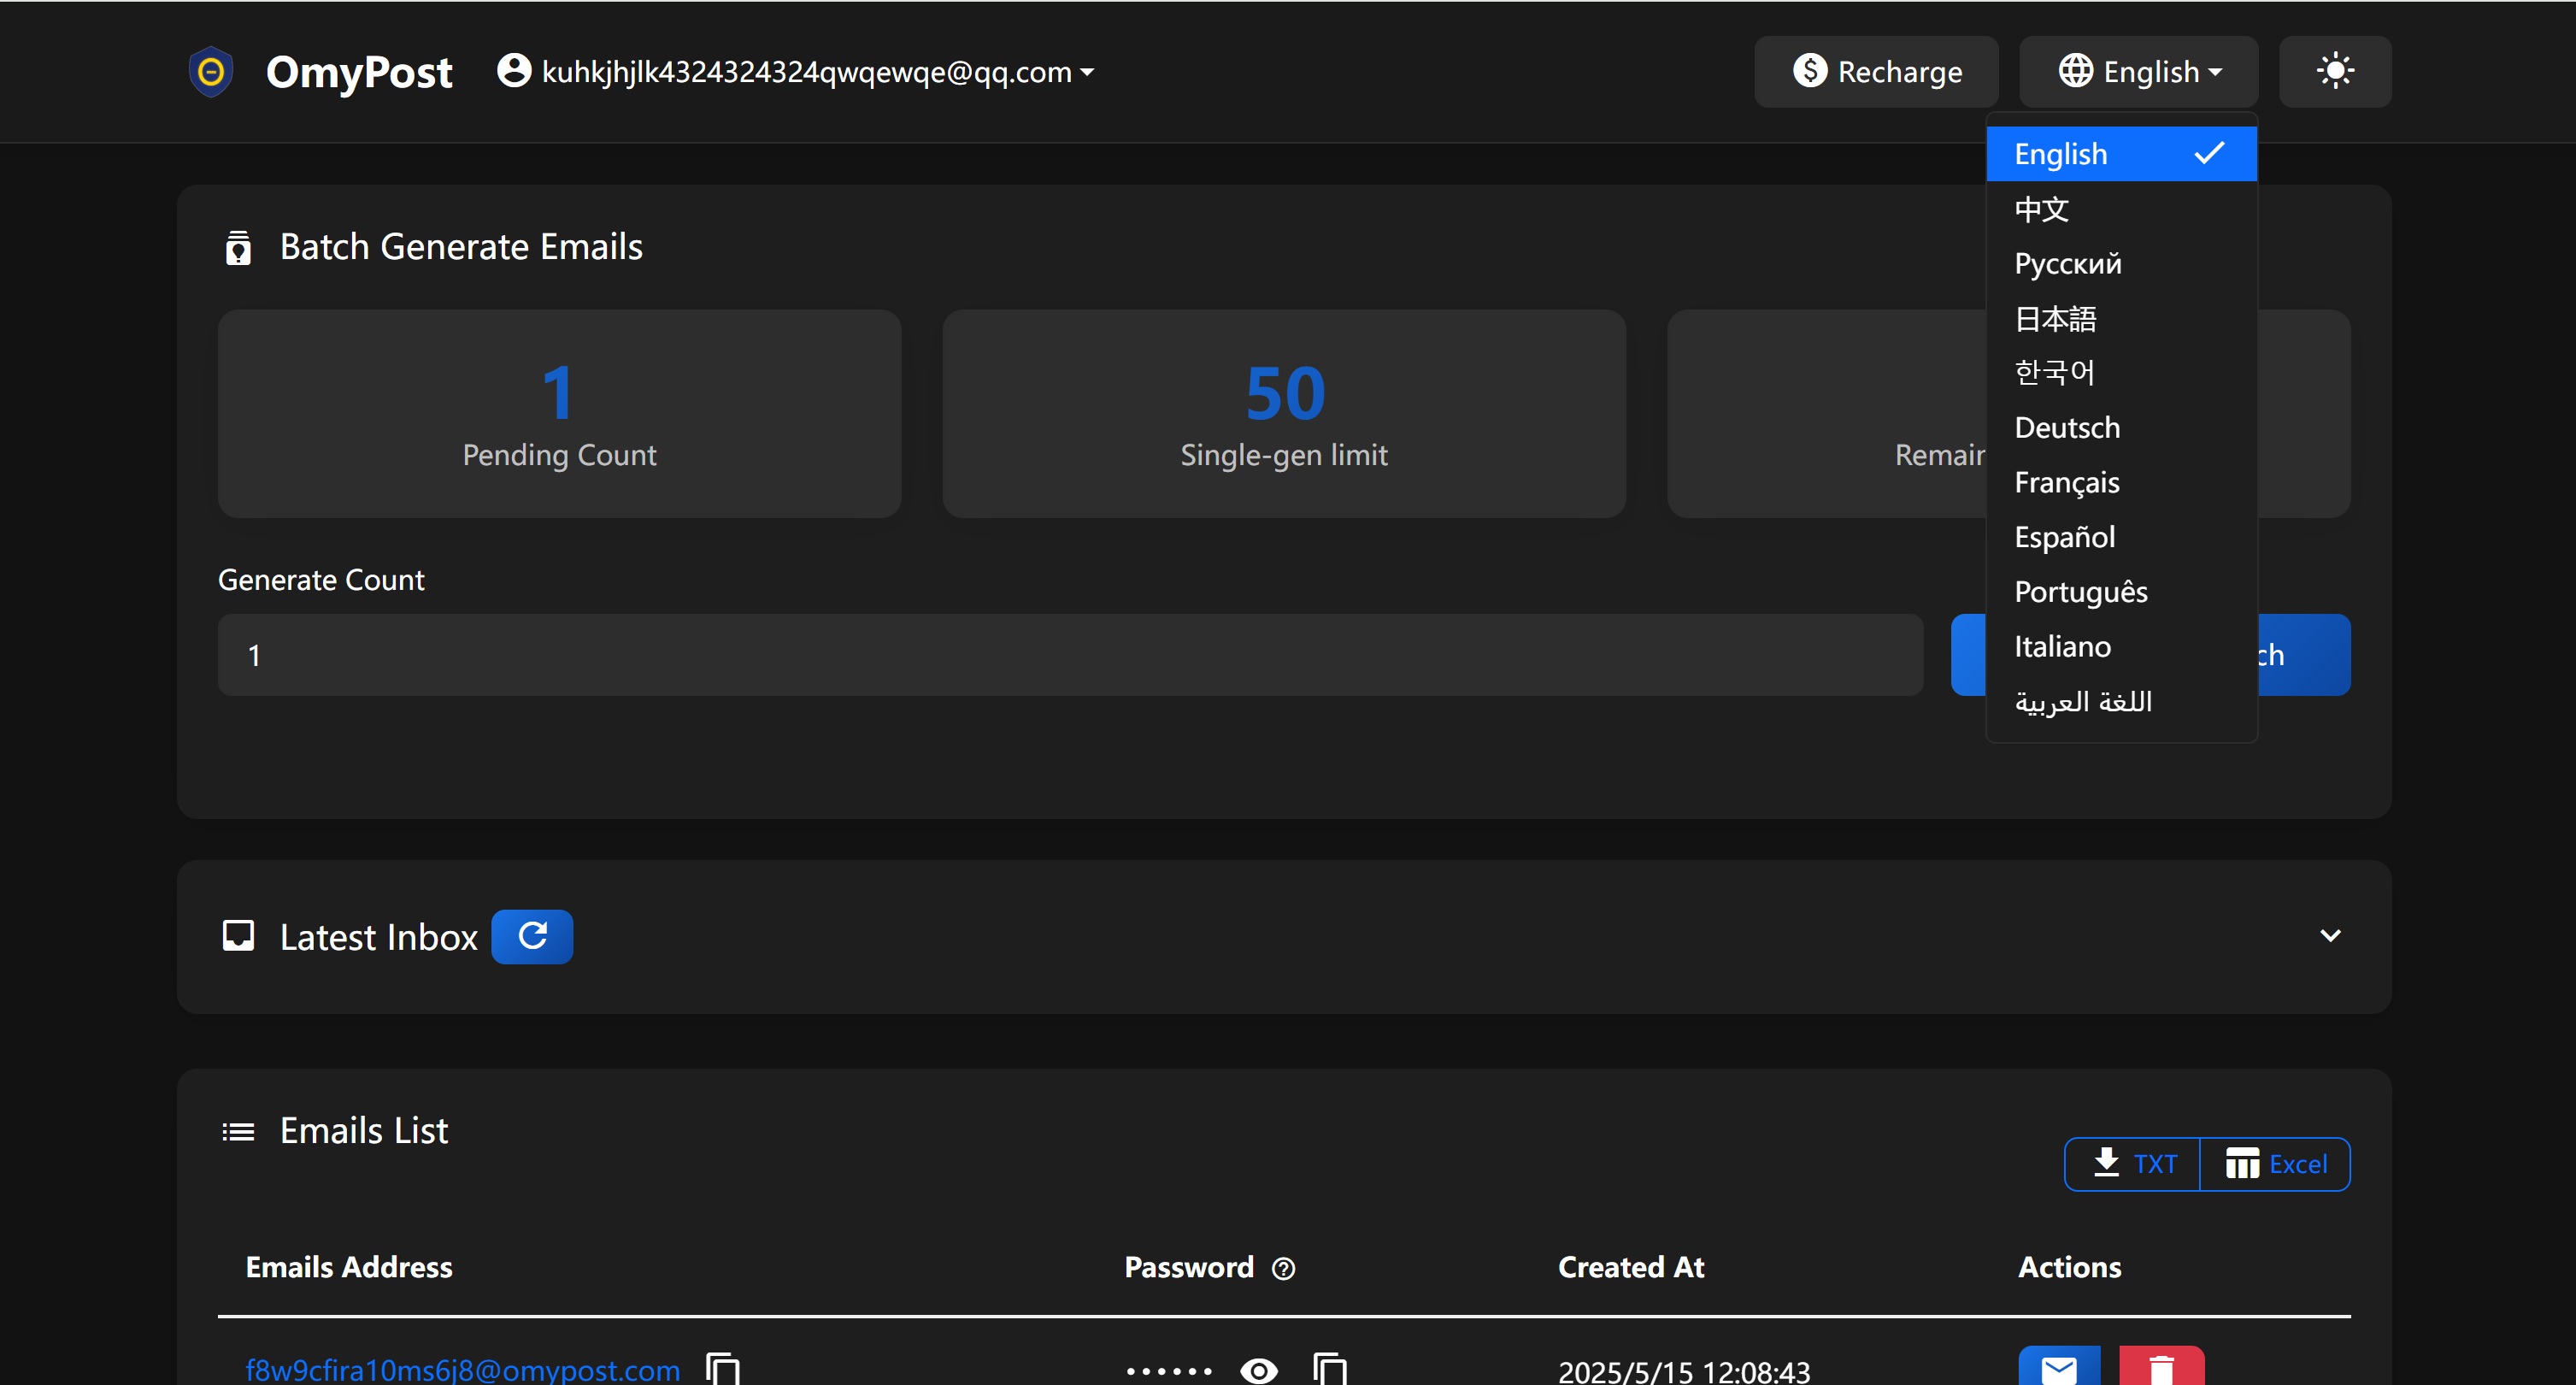Screen dimensions: 2576x1385
Task: Export the emails list to Excel
Action: (2276, 1164)
